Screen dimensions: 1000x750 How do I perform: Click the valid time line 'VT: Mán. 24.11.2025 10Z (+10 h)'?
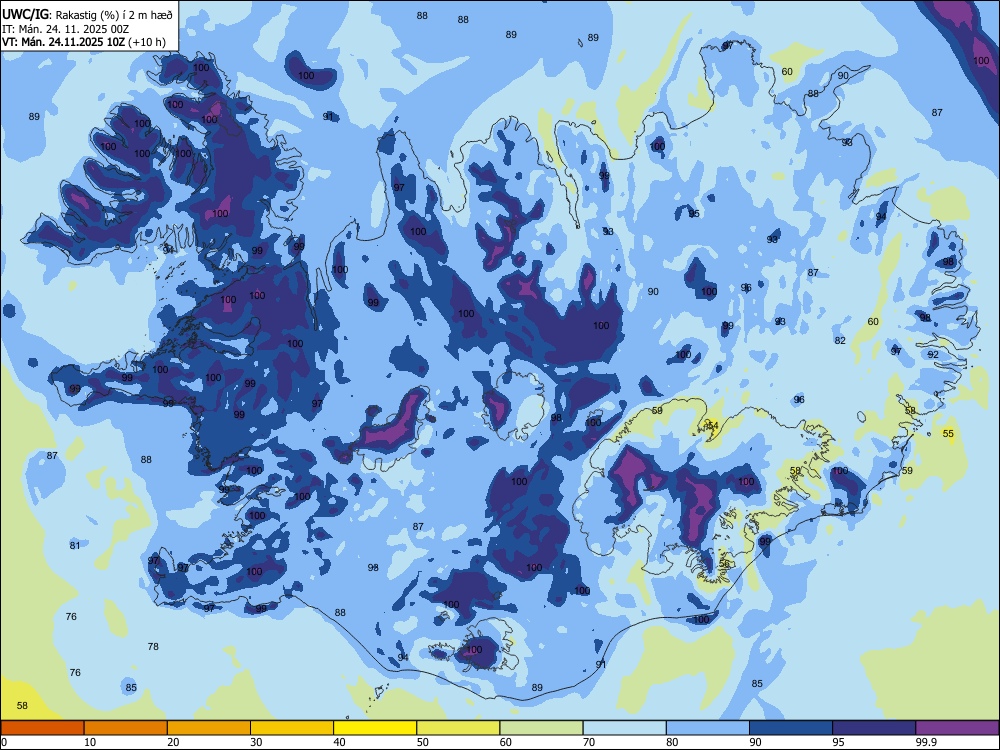pyautogui.click(x=84, y=42)
